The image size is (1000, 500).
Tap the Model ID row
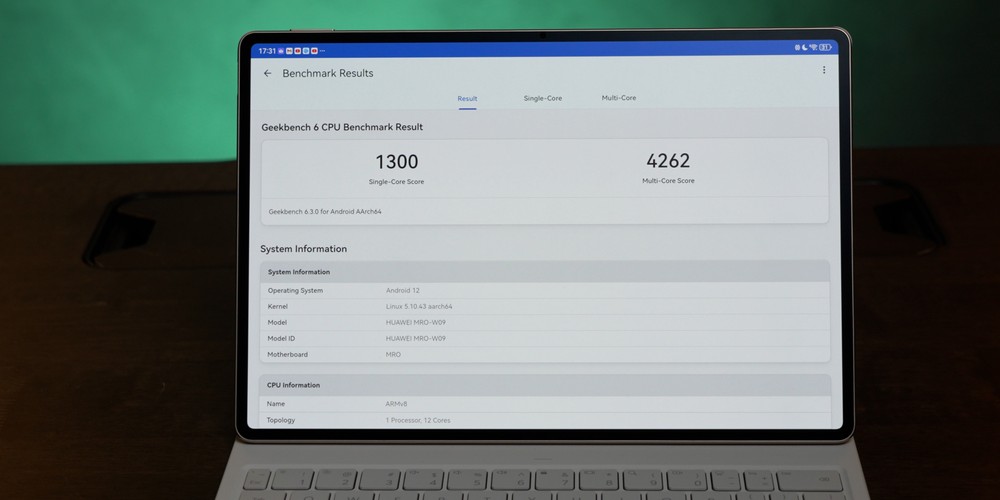(544, 338)
